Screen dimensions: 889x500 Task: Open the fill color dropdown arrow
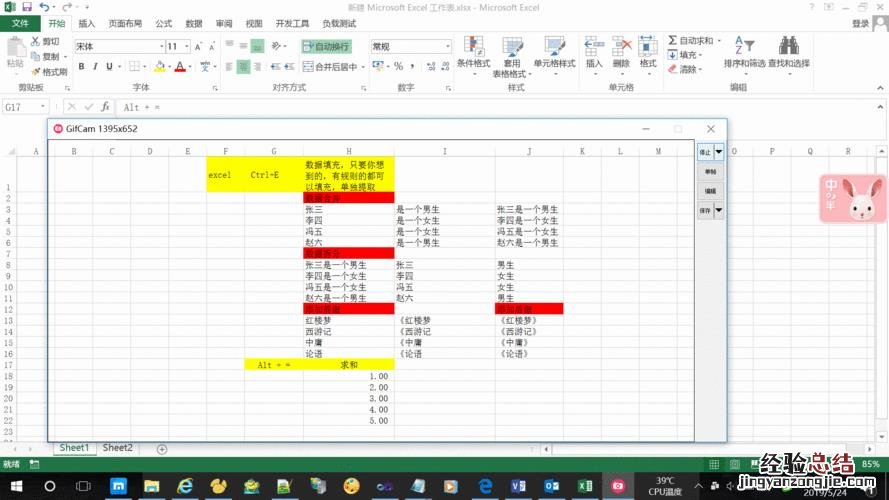coord(170,67)
